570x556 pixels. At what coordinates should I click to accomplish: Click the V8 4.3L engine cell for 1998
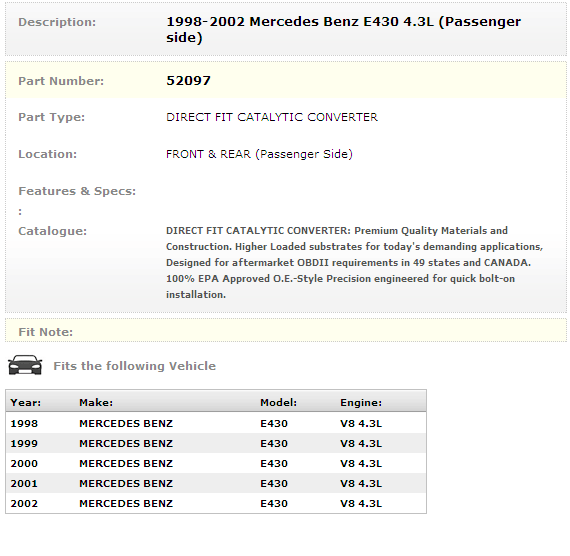coord(361,424)
